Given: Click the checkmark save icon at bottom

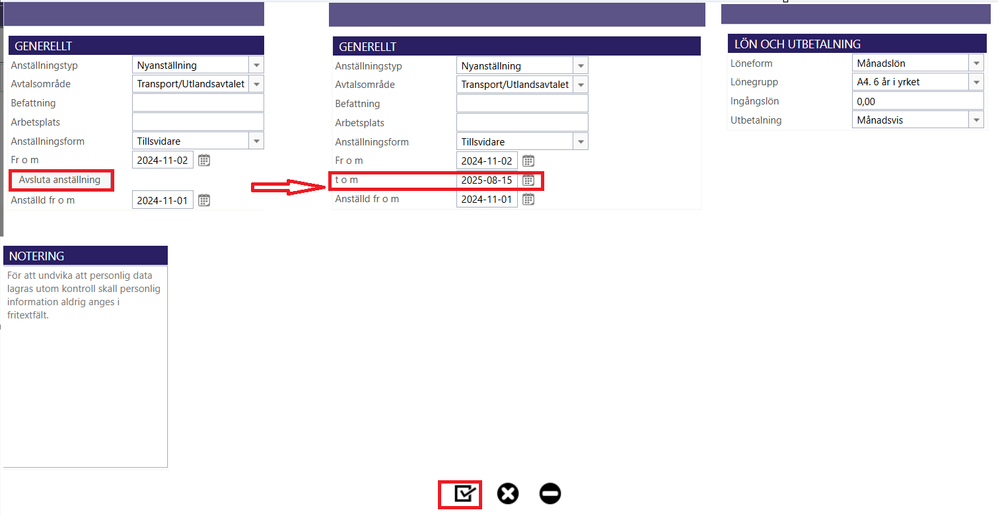Looking at the screenshot, I should coord(463,494).
